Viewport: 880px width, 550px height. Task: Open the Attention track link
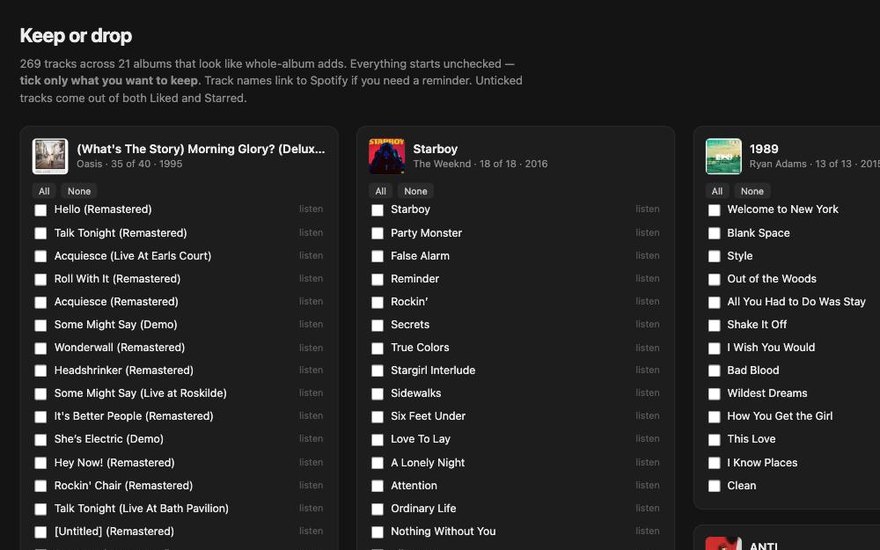point(414,485)
